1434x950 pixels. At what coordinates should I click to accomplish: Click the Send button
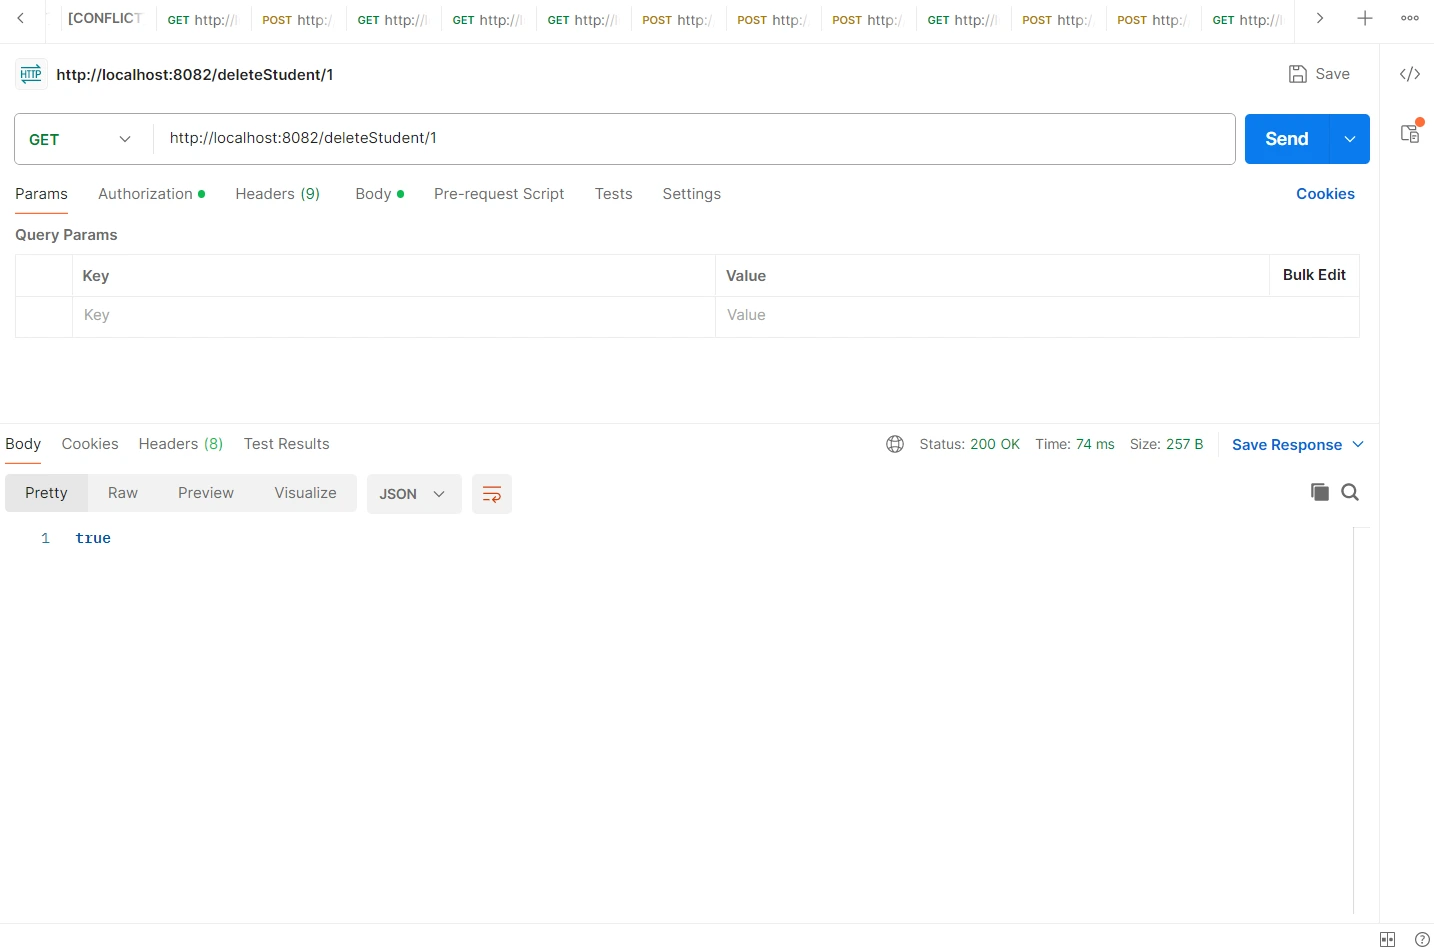click(1285, 139)
